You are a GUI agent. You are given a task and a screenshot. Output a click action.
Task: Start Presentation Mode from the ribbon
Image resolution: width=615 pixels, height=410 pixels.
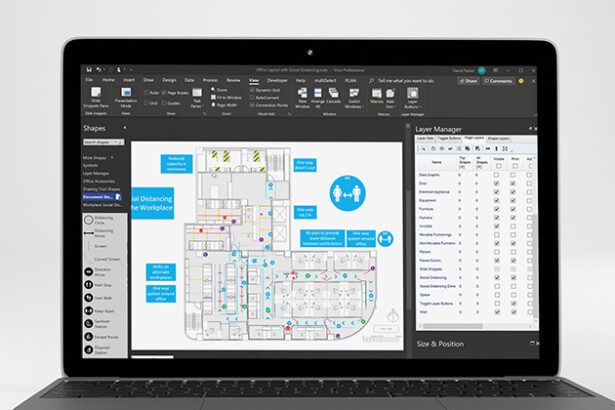point(126,97)
